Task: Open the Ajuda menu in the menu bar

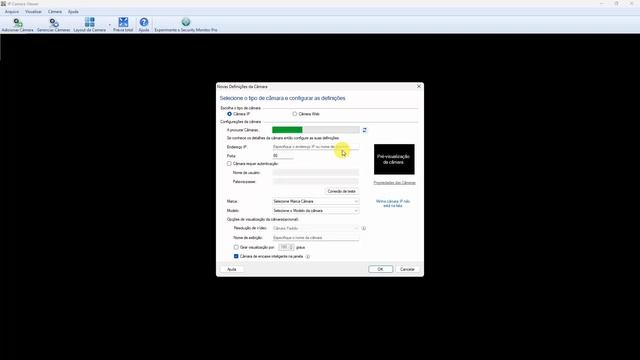Action: click(73, 12)
